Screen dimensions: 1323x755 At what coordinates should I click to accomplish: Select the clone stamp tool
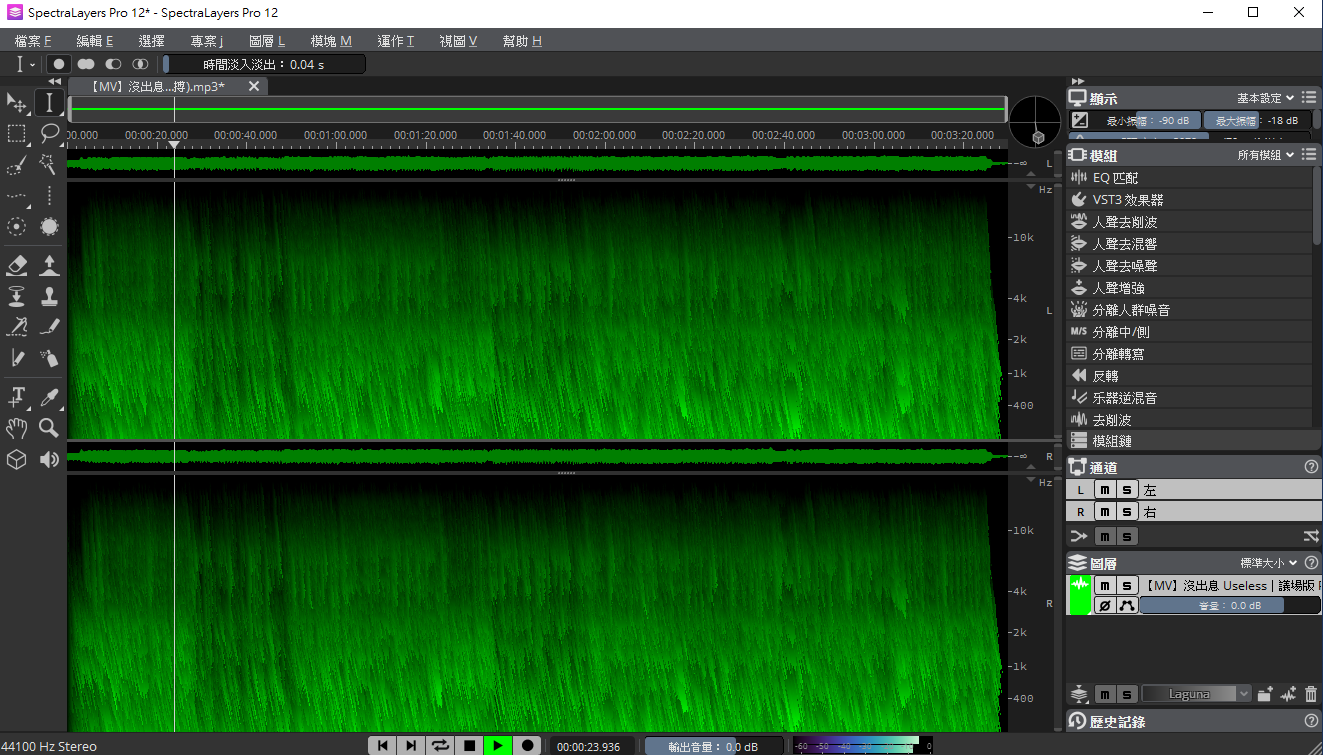pos(49,296)
